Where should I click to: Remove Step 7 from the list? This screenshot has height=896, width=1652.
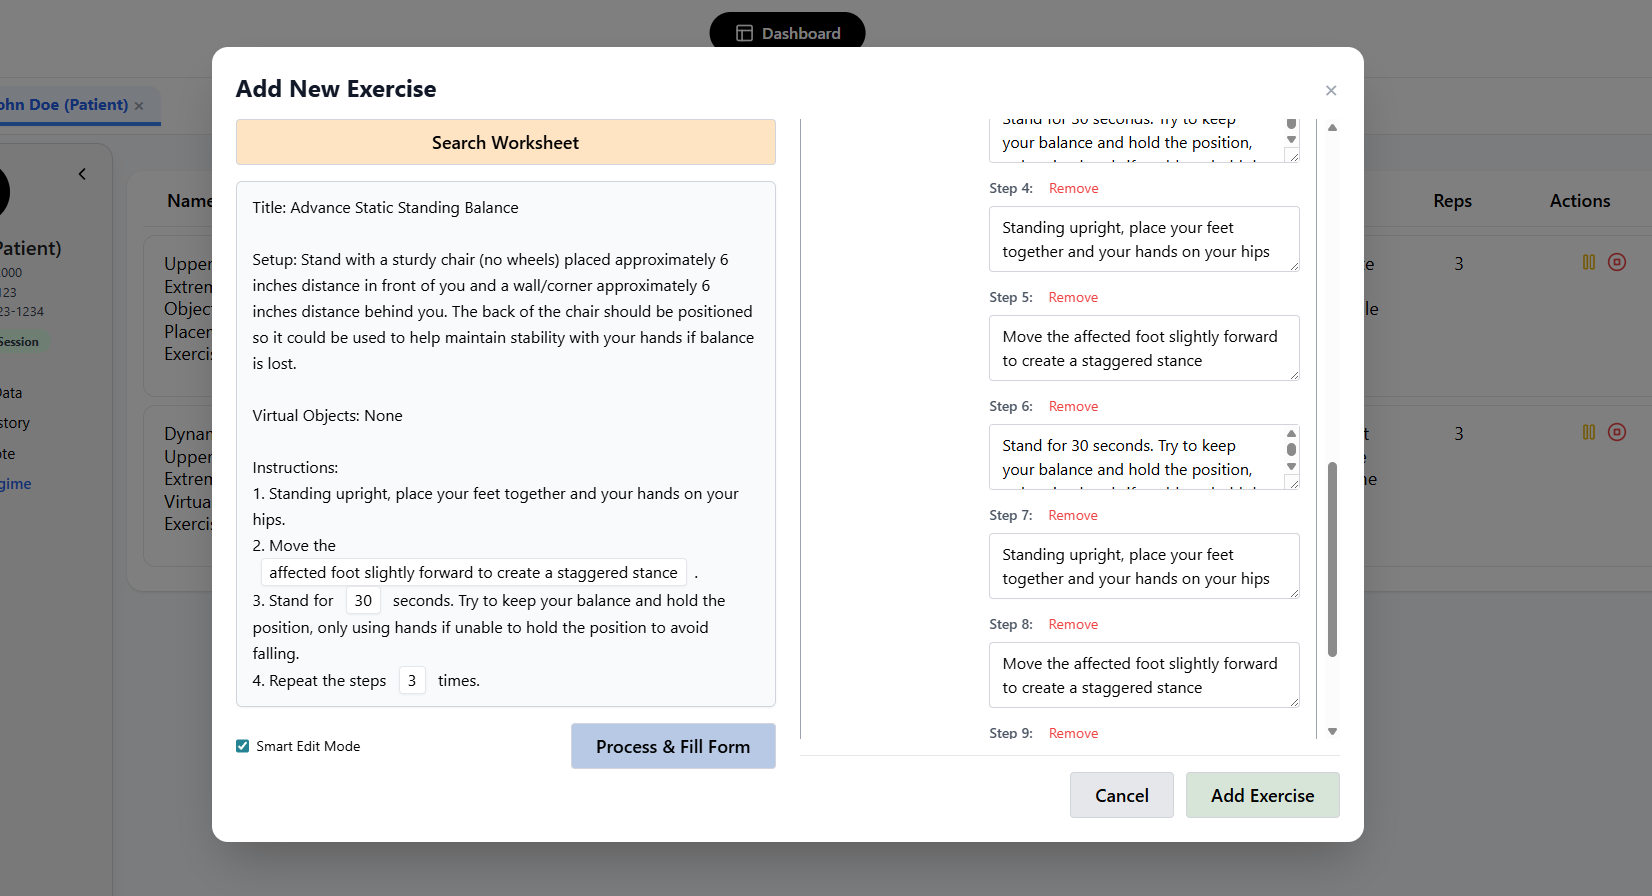pos(1072,516)
